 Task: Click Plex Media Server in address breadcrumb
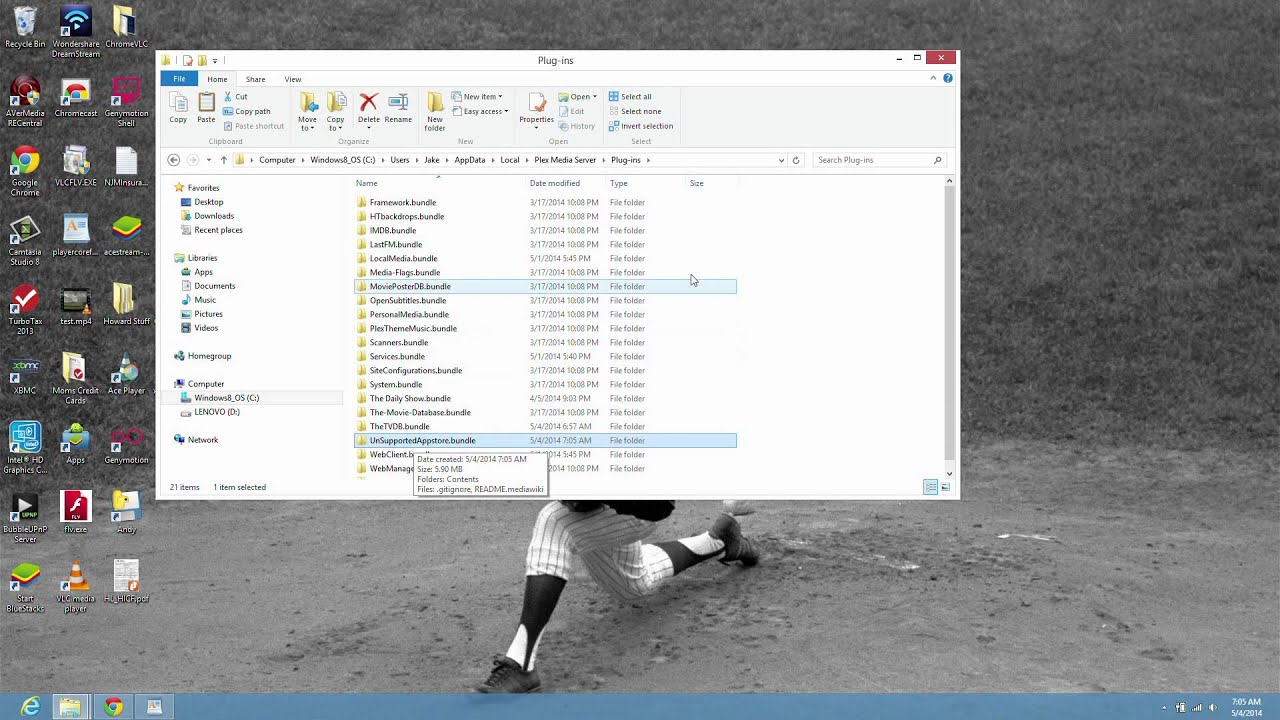(565, 160)
